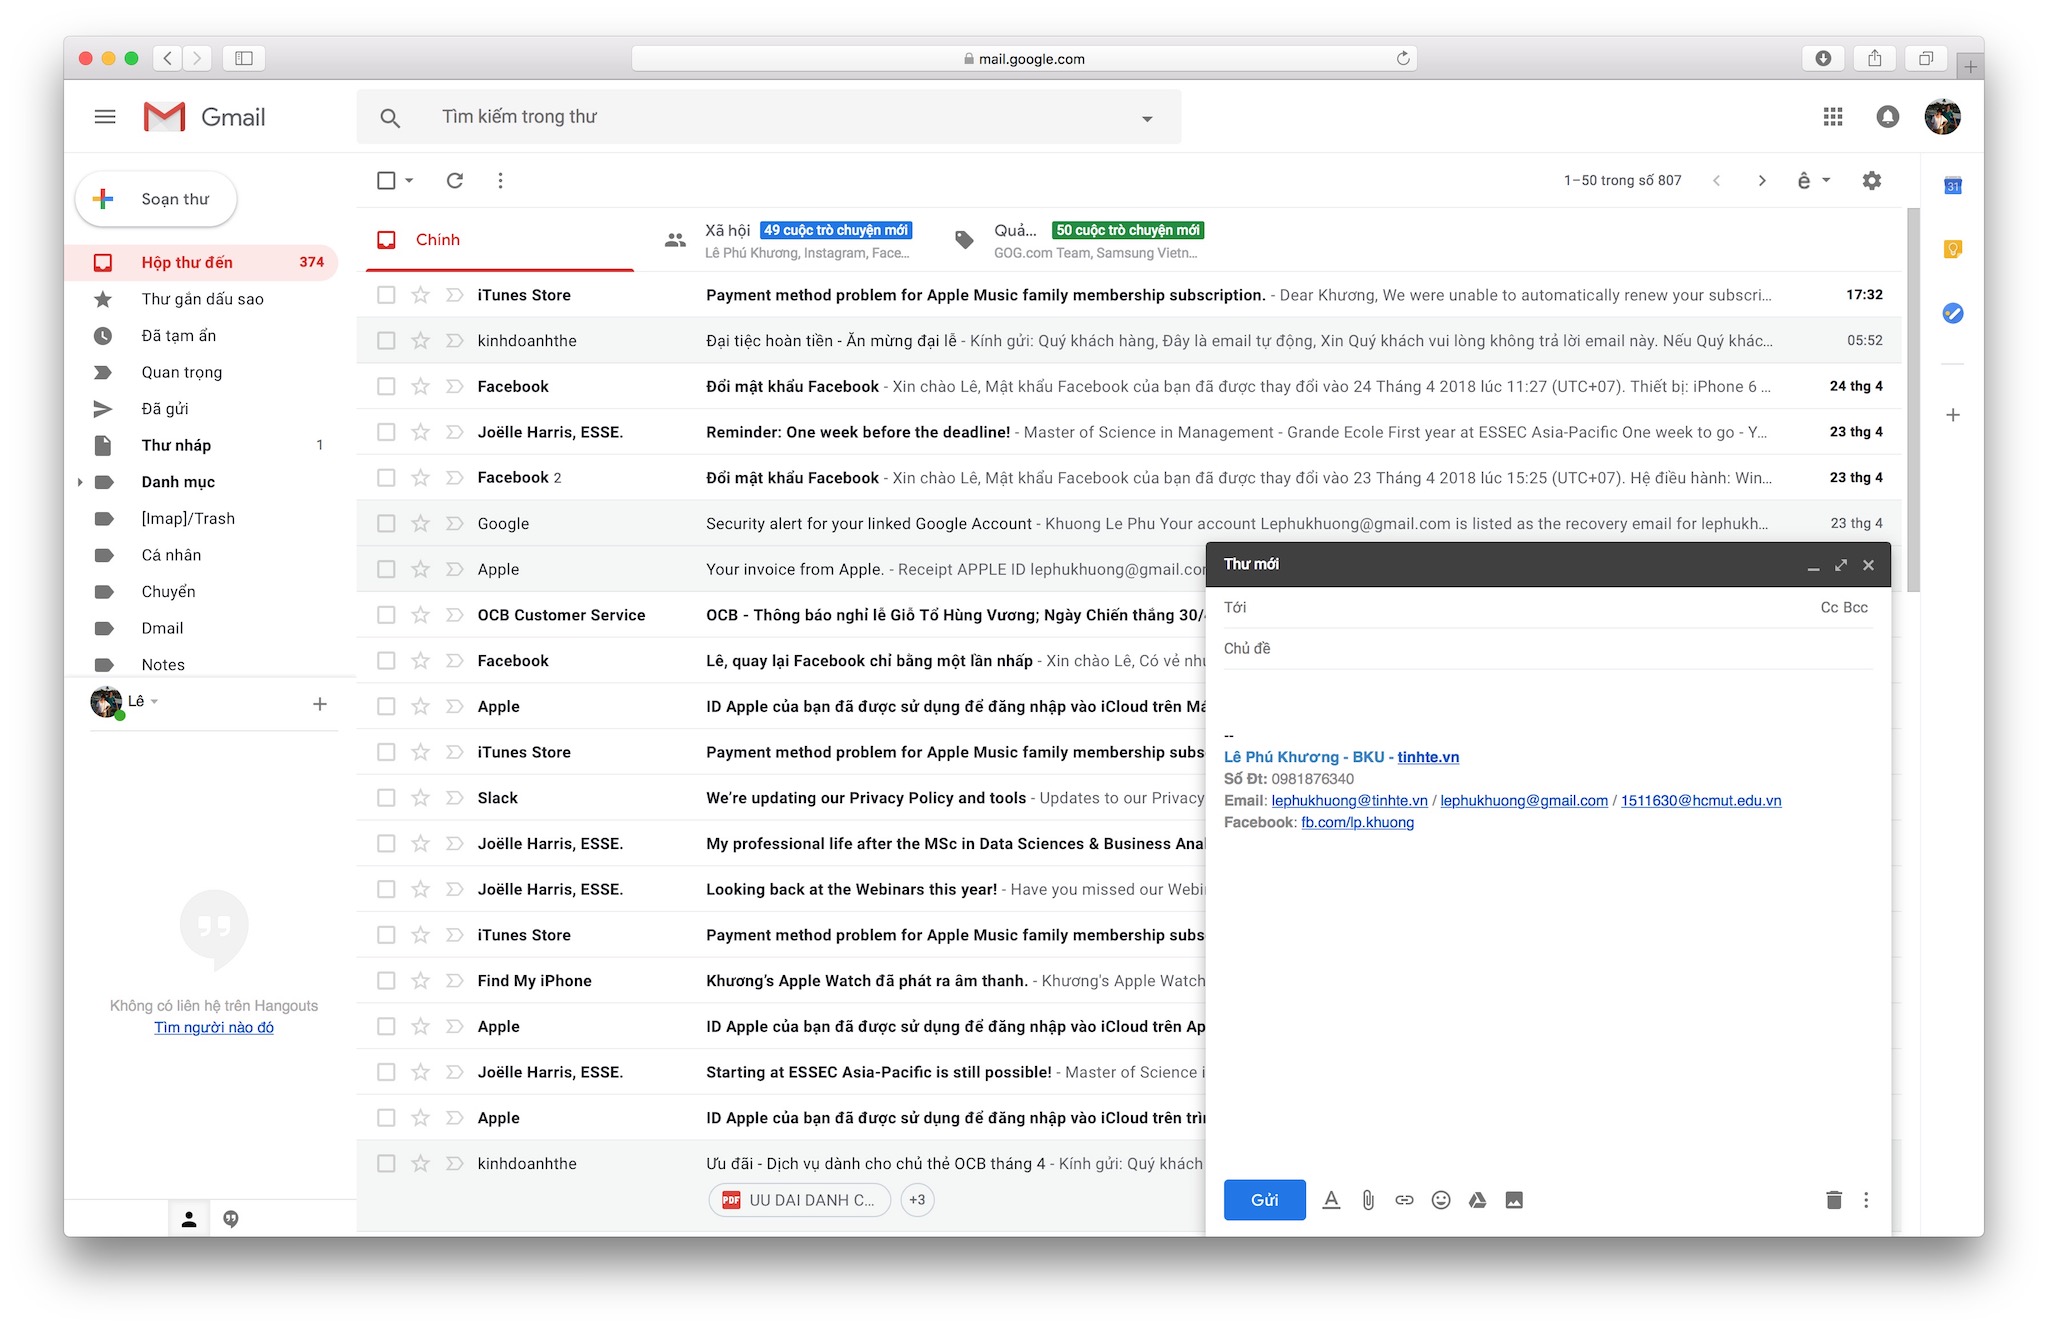Click the attach files paperclip icon
Image resolution: width=2048 pixels, height=1328 pixels.
(1368, 1200)
